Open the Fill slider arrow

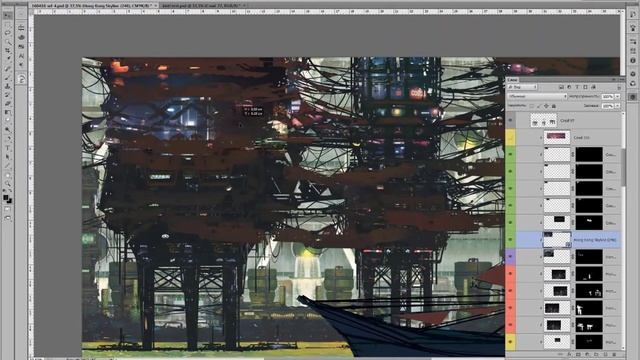pos(618,106)
